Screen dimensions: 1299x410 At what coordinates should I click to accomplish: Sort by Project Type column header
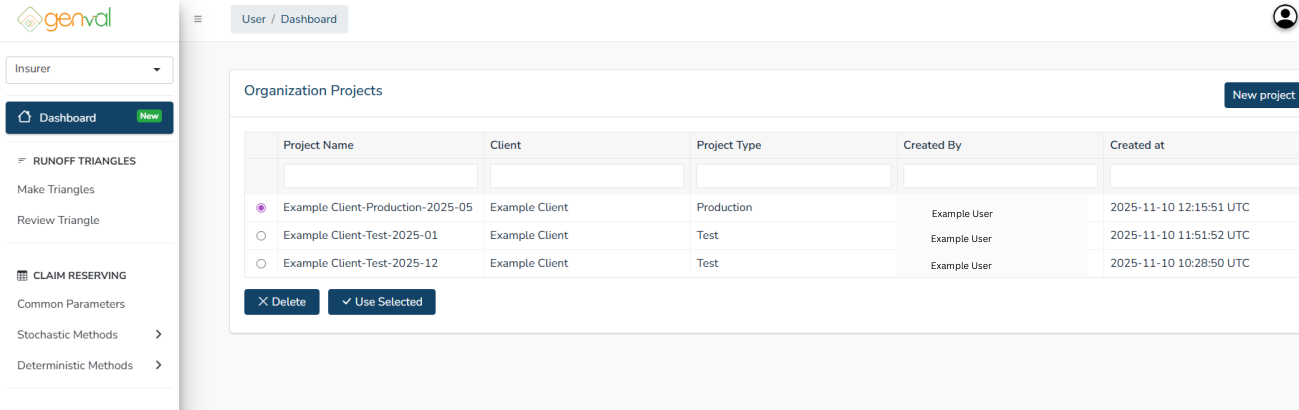pos(729,145)
